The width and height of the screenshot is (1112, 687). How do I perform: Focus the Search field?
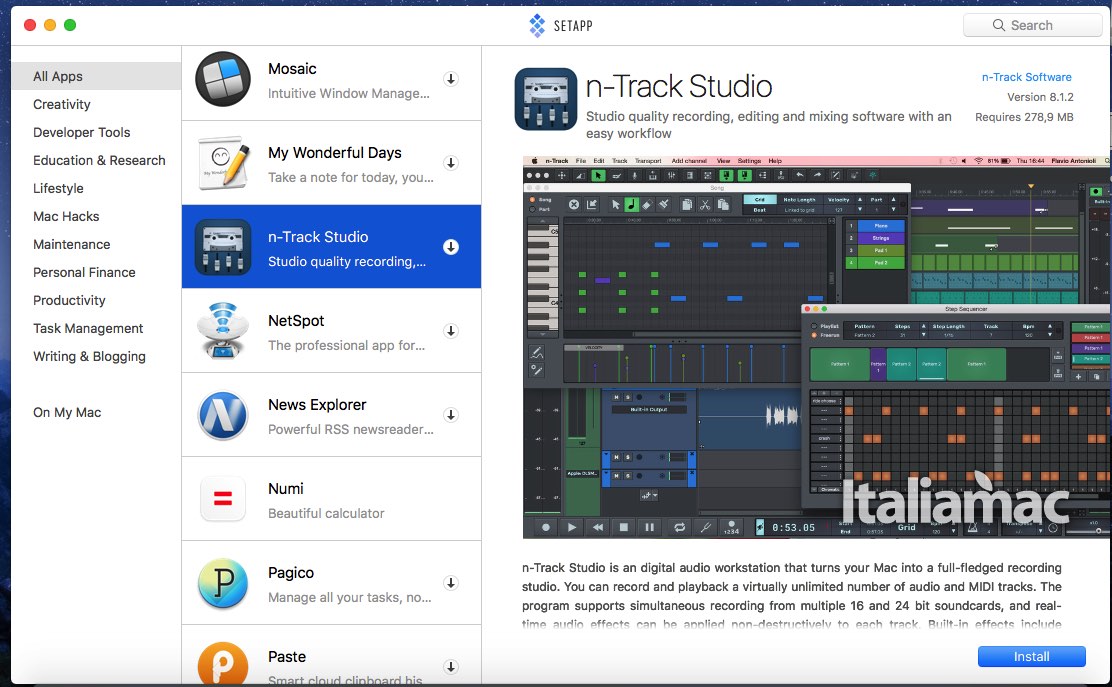point(1033,25)
